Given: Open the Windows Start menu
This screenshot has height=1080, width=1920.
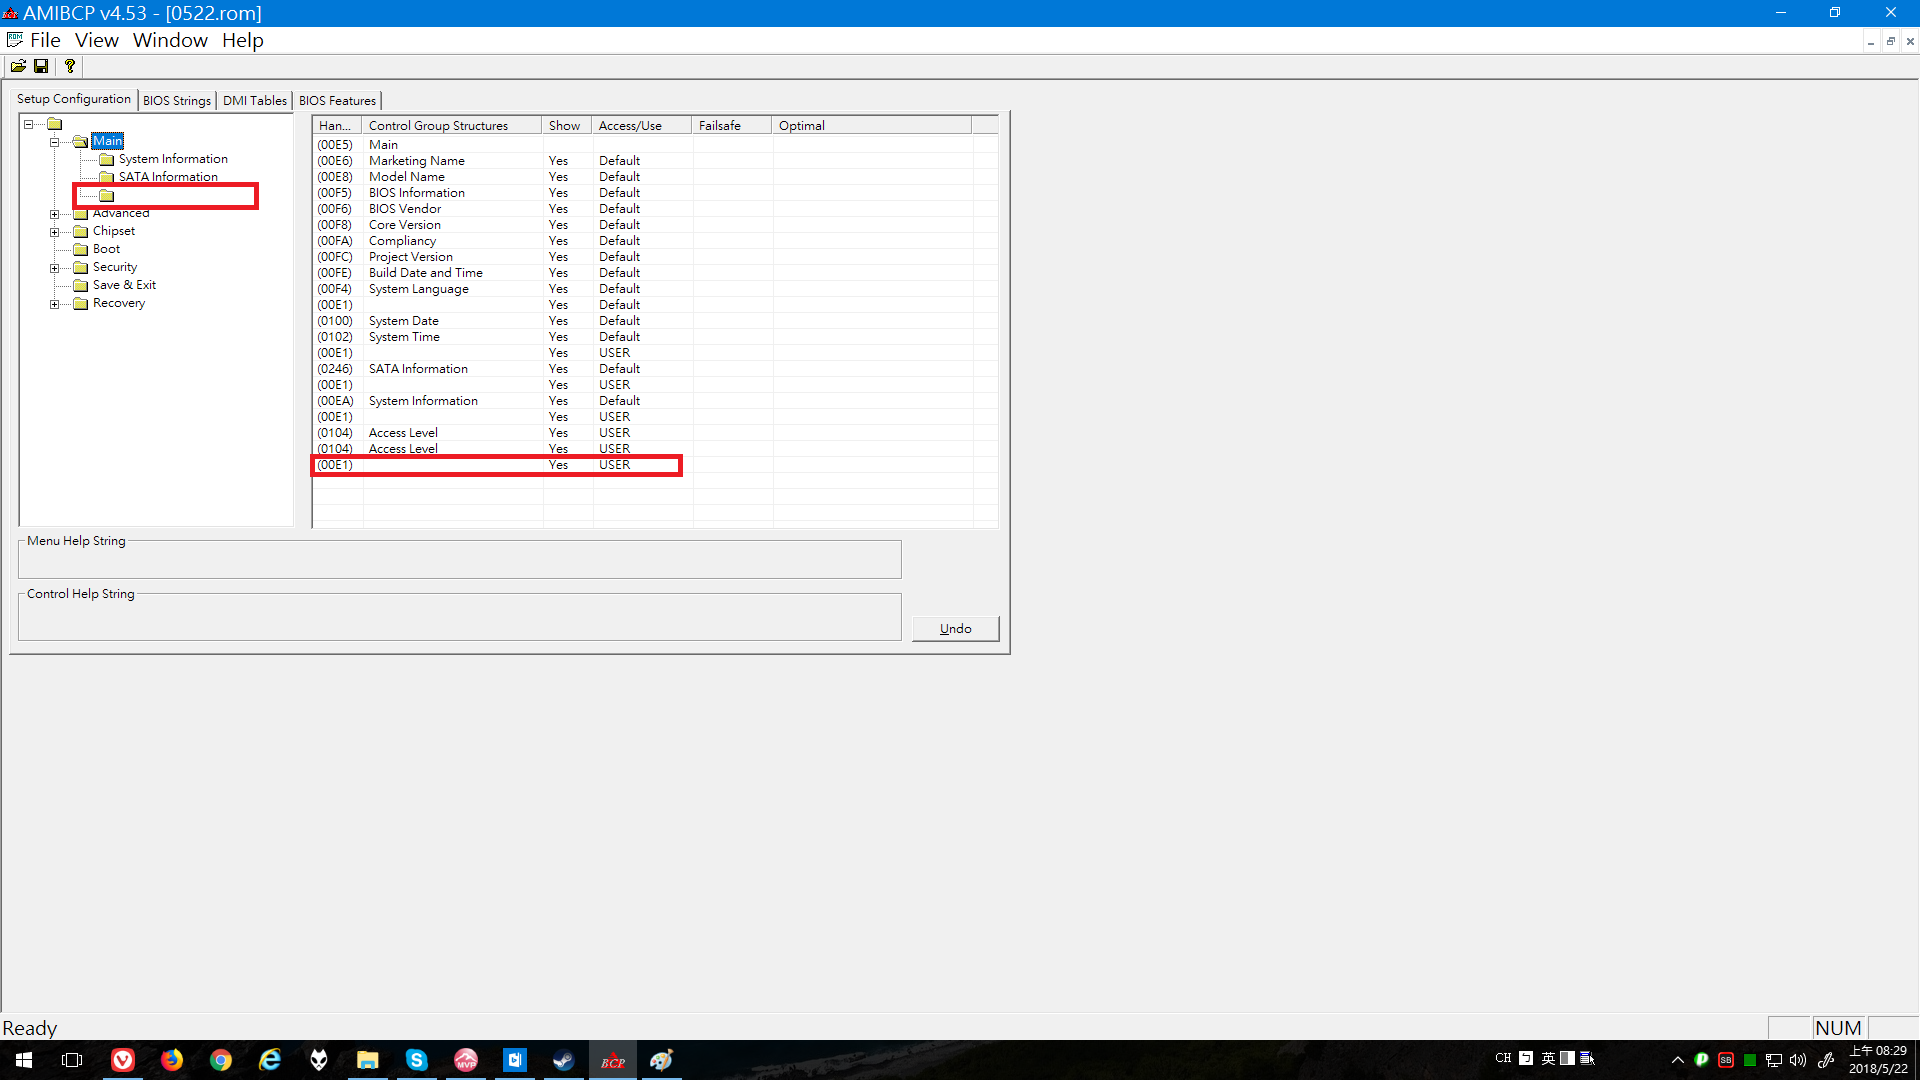Looking at the screenshot, I should 24,1060.
